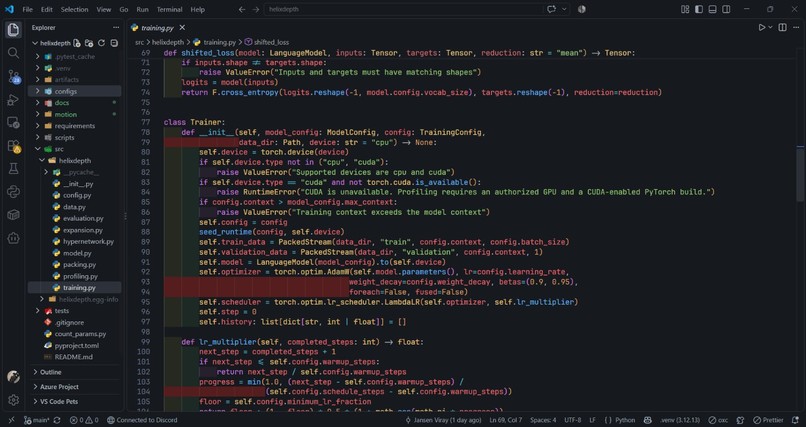
Task: Toggle Prettier formatter in status bar
Action: pyautogui.click(x=768, y=420)
